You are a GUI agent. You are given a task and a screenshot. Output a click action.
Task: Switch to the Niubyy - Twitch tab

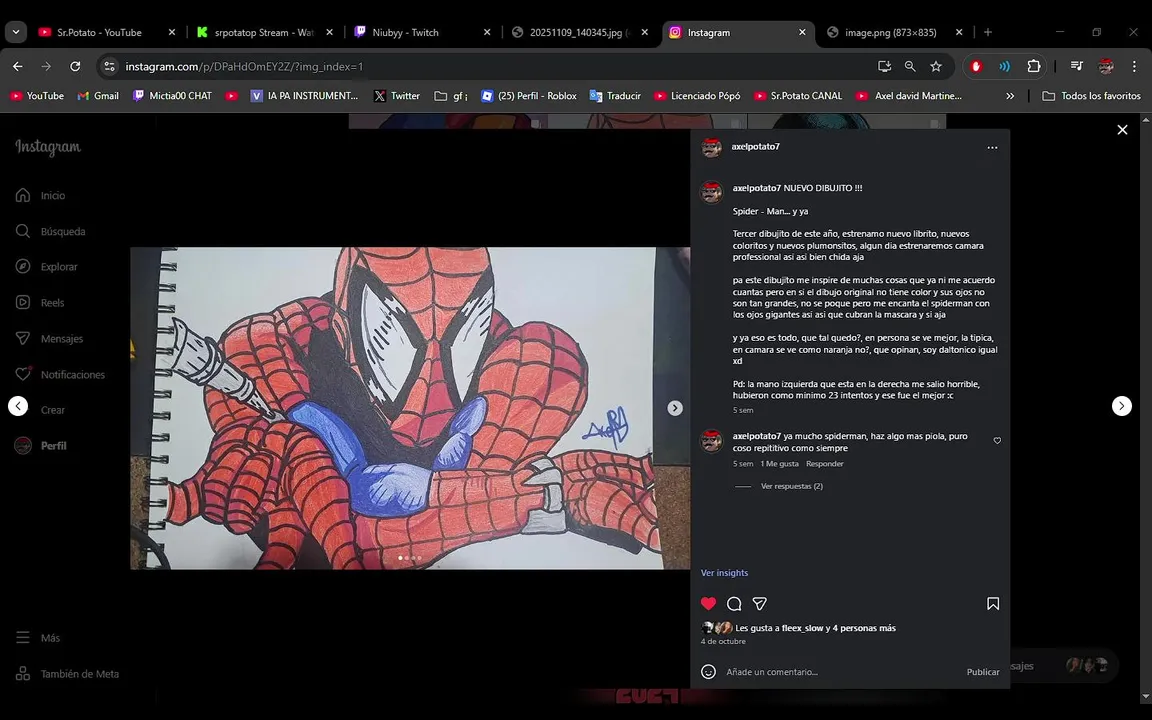[x=405, y=32]
